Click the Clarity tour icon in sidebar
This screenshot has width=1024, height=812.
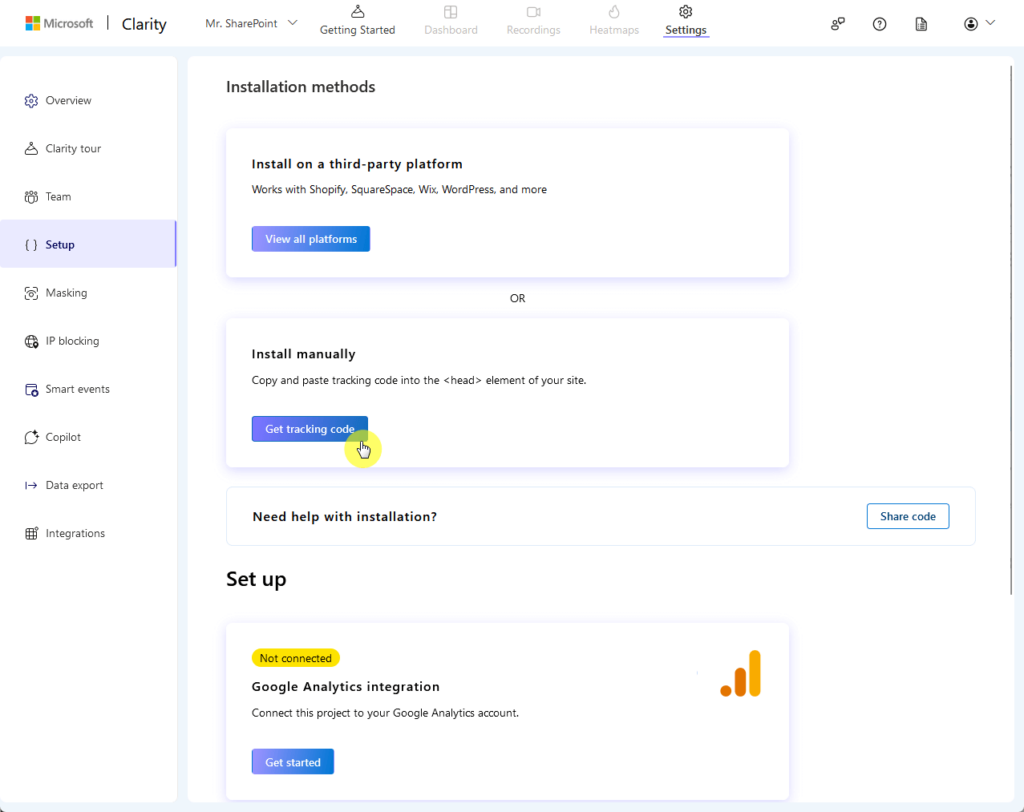(x=31, y=148)
